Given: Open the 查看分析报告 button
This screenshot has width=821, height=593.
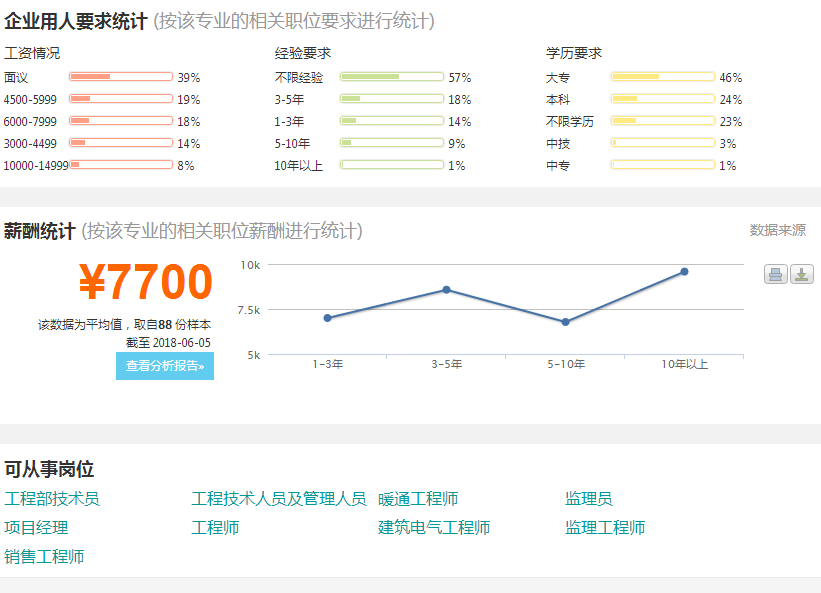Looking at the screenshot, I should pyautogui.click(x=165, y=366).
